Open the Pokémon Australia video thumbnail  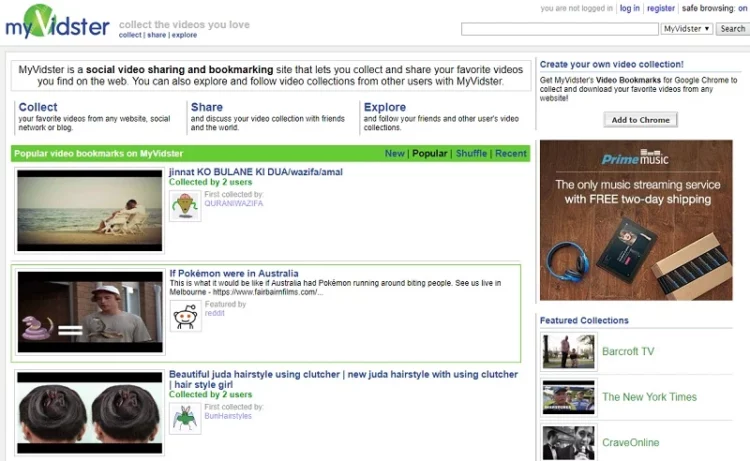(x=90, y=312)
